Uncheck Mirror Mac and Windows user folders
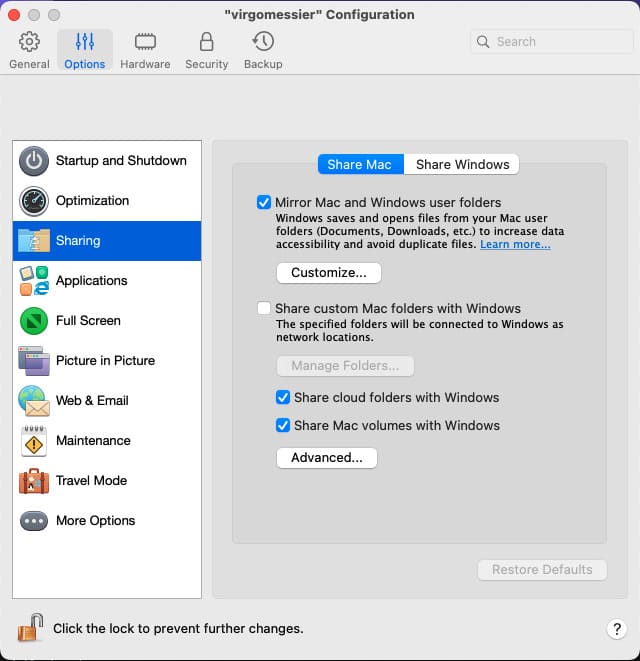 264,202
